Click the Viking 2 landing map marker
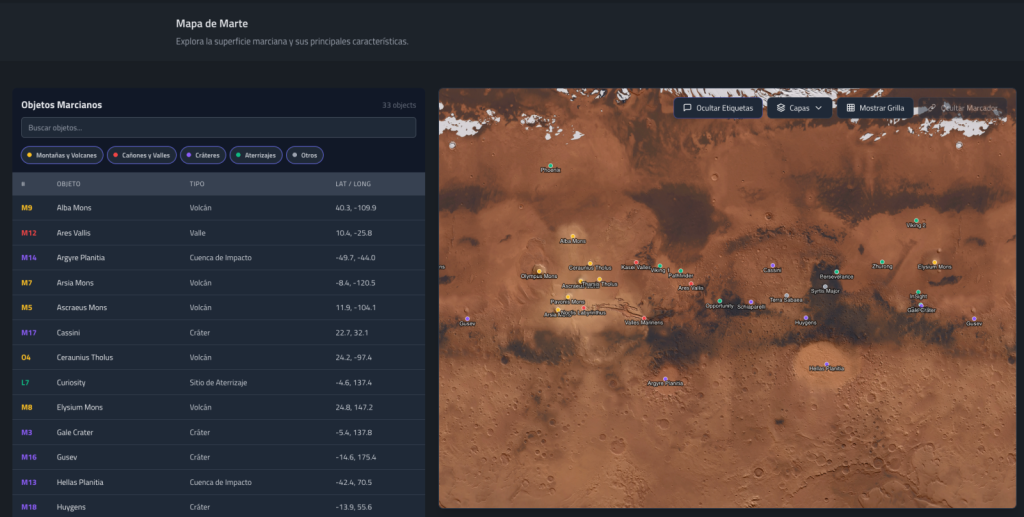Viewport: 1024px width, 517px height. pyautogui.click(x=916, y=221)
